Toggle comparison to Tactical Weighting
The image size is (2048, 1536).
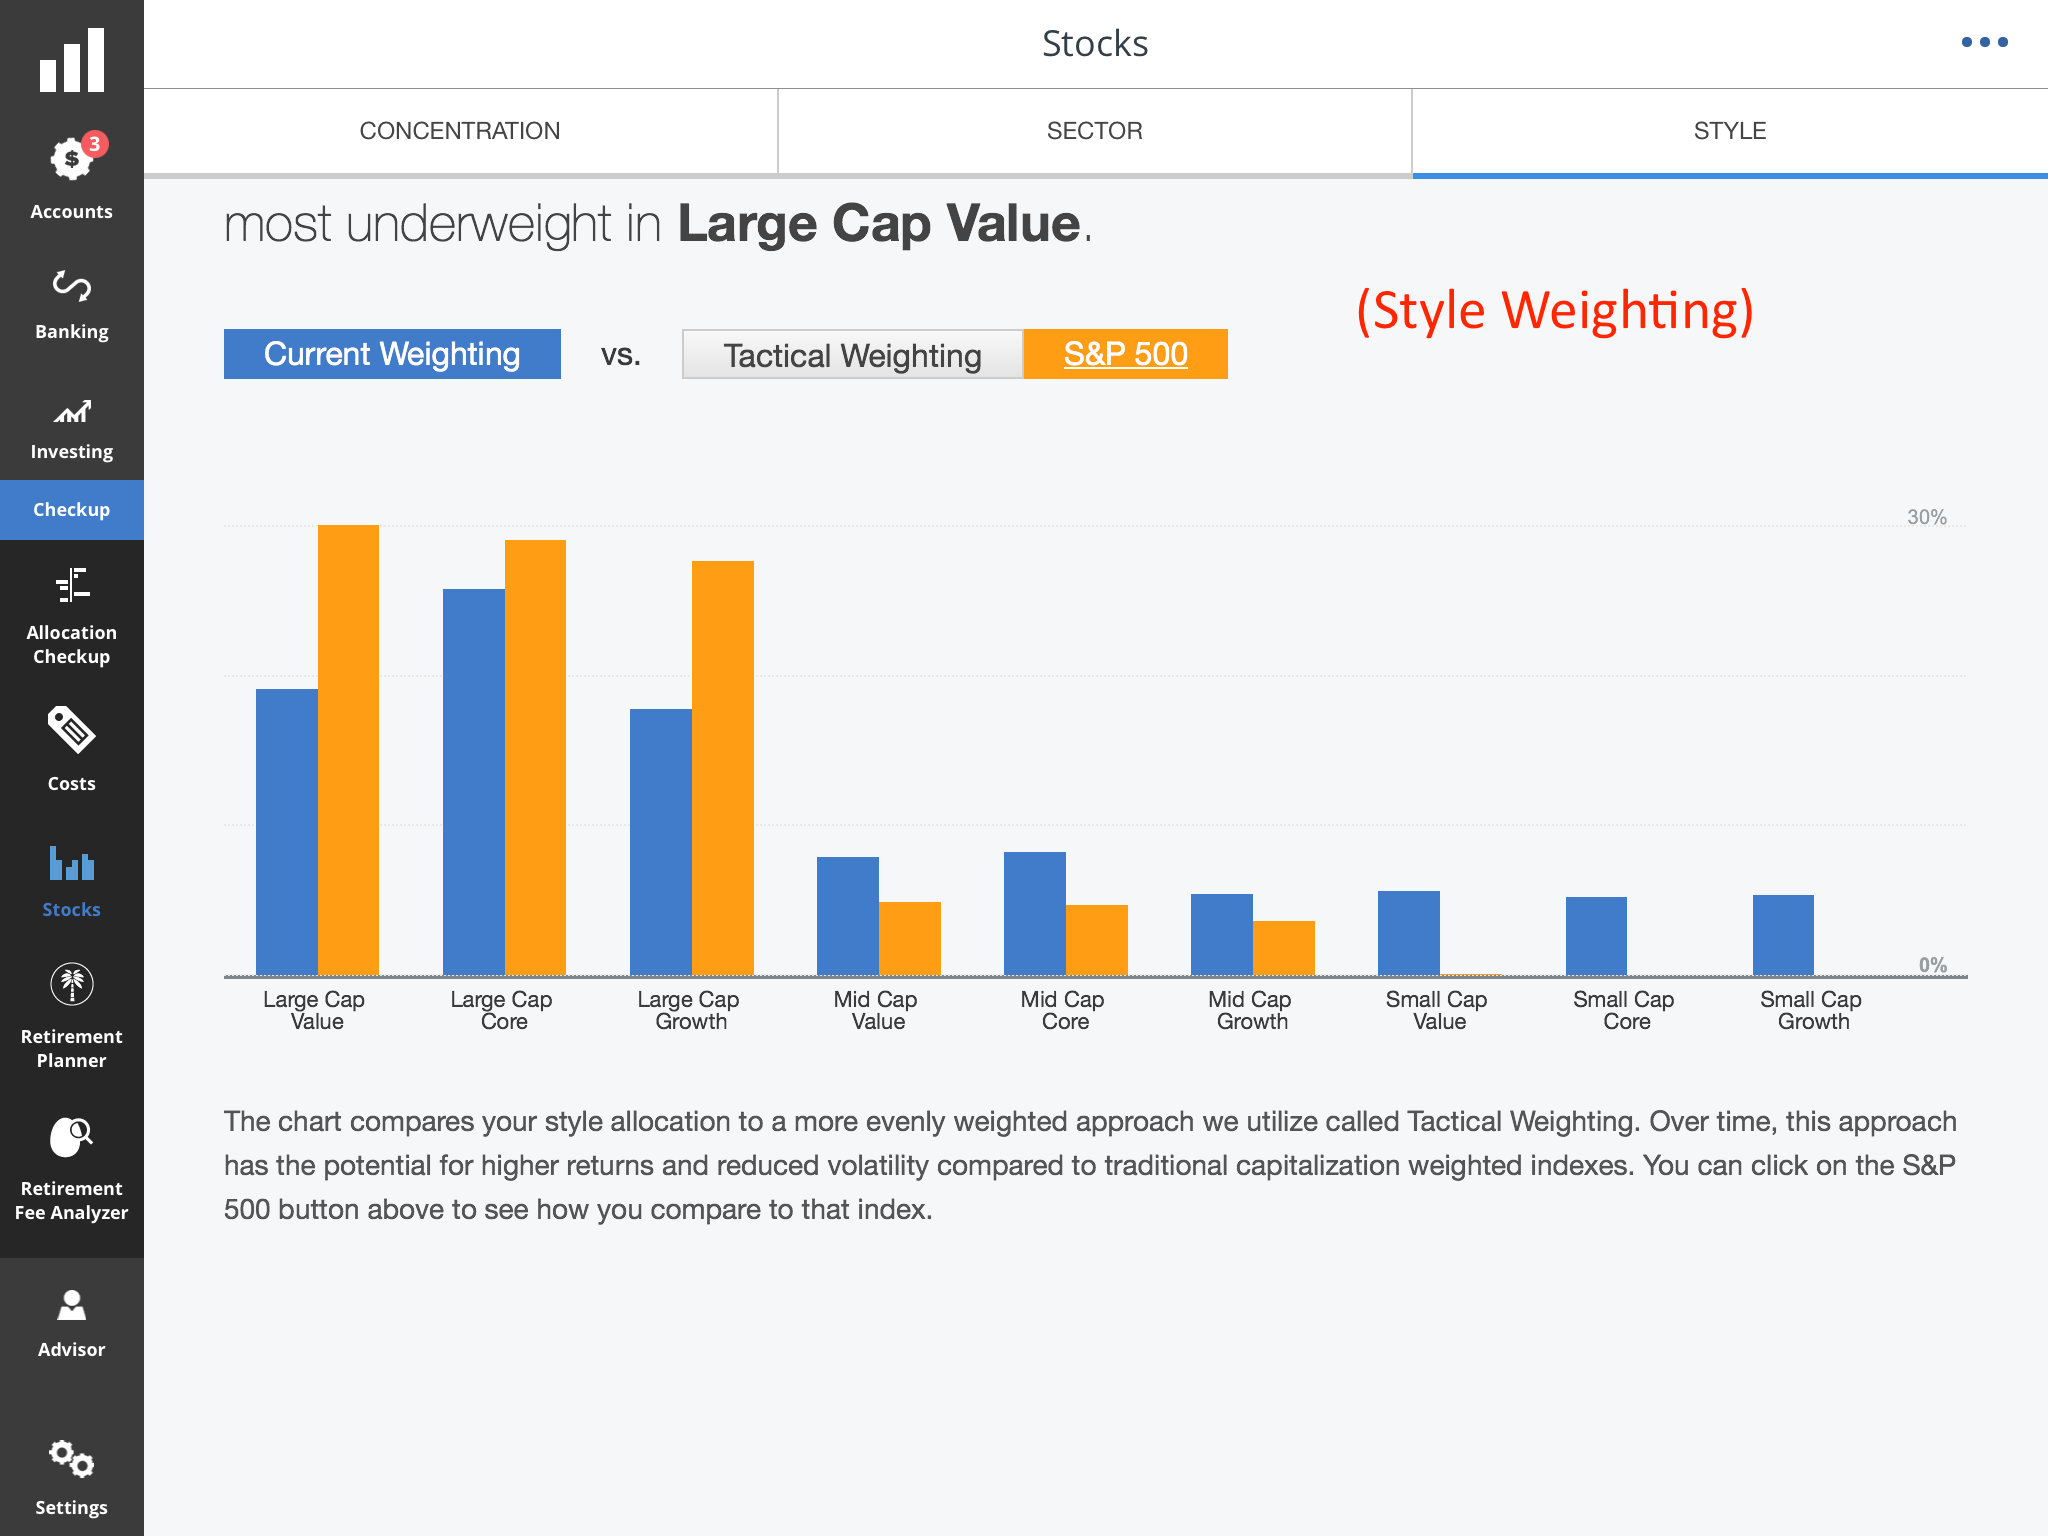point(852,355)
